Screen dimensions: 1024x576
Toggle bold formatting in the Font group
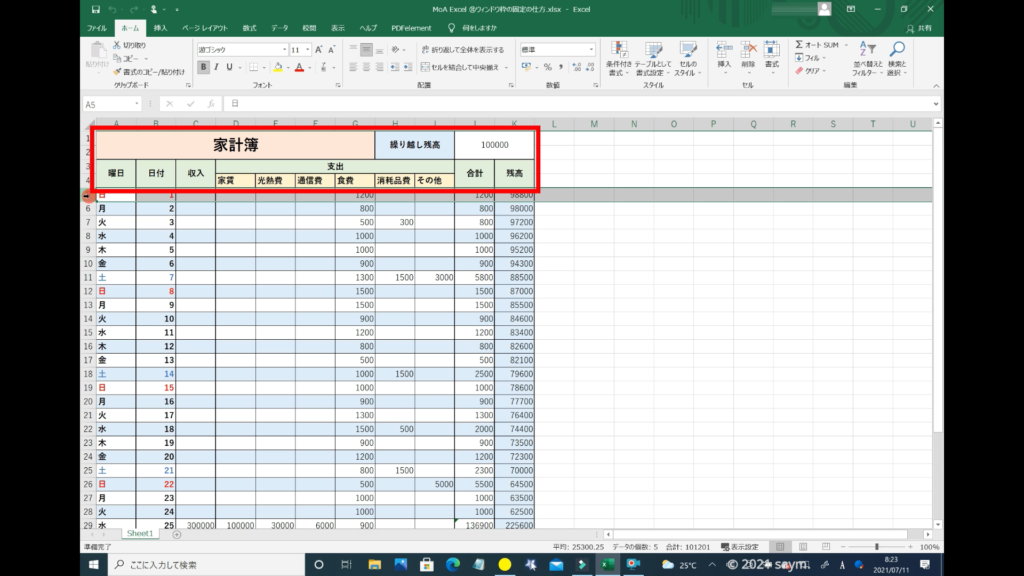tap(203, 67)
